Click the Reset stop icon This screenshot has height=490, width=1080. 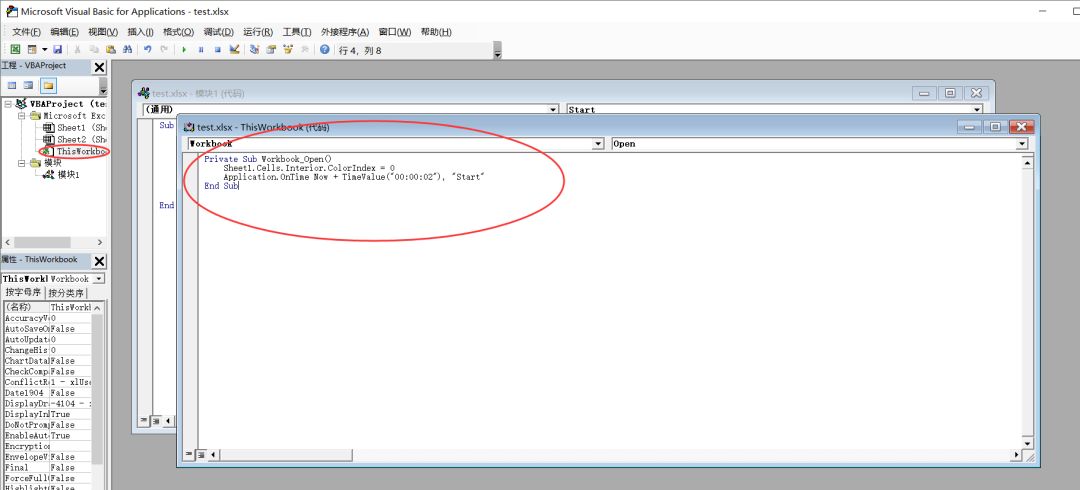pyautogui.click(x=217, y=49)
